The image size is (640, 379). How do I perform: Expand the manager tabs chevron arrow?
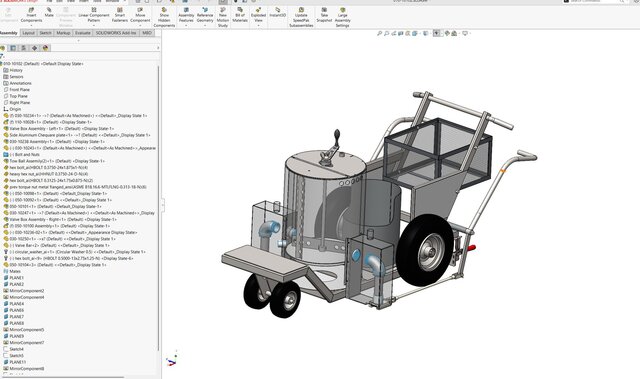point(158,48)
